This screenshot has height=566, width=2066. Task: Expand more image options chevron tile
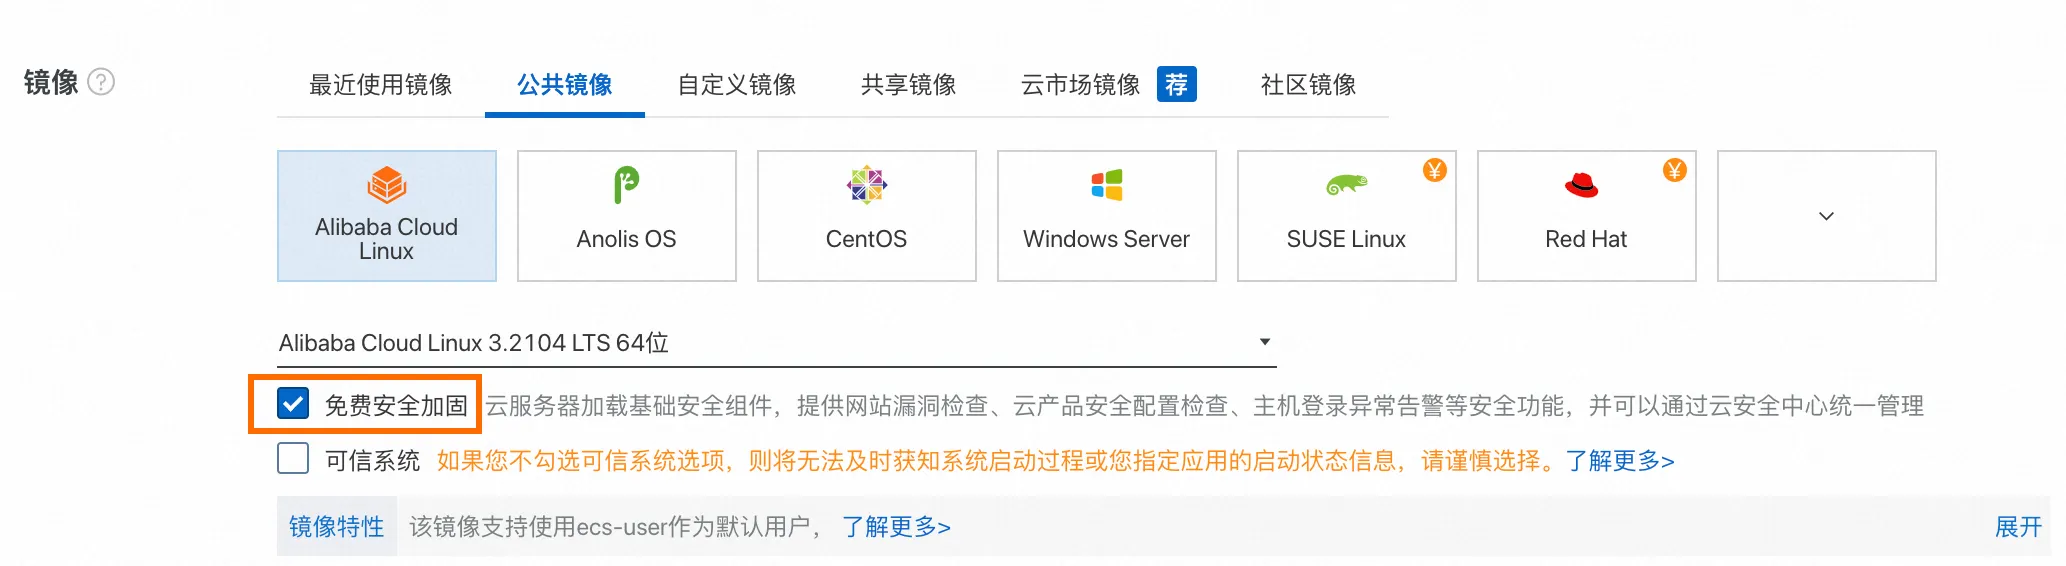[1827, 216]
